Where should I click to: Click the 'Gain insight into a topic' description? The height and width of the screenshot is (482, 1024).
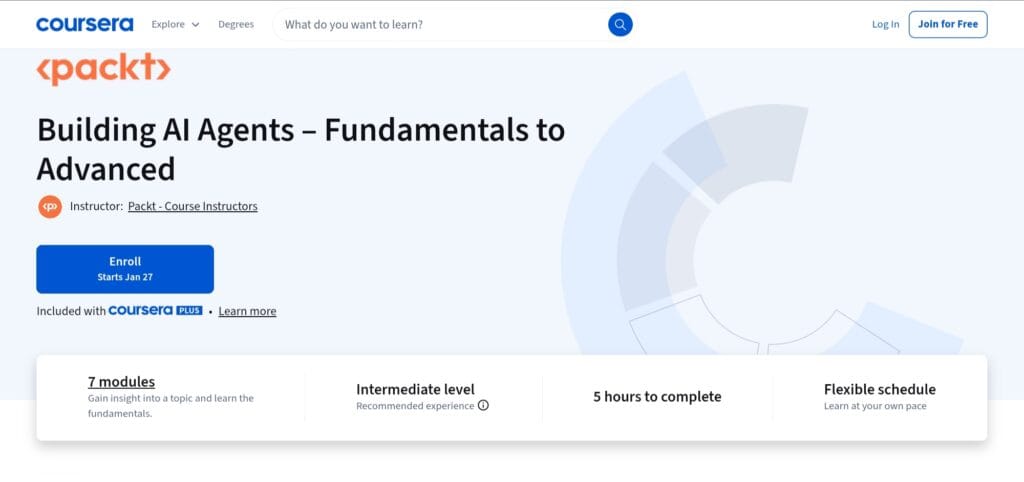pos(170,406)
